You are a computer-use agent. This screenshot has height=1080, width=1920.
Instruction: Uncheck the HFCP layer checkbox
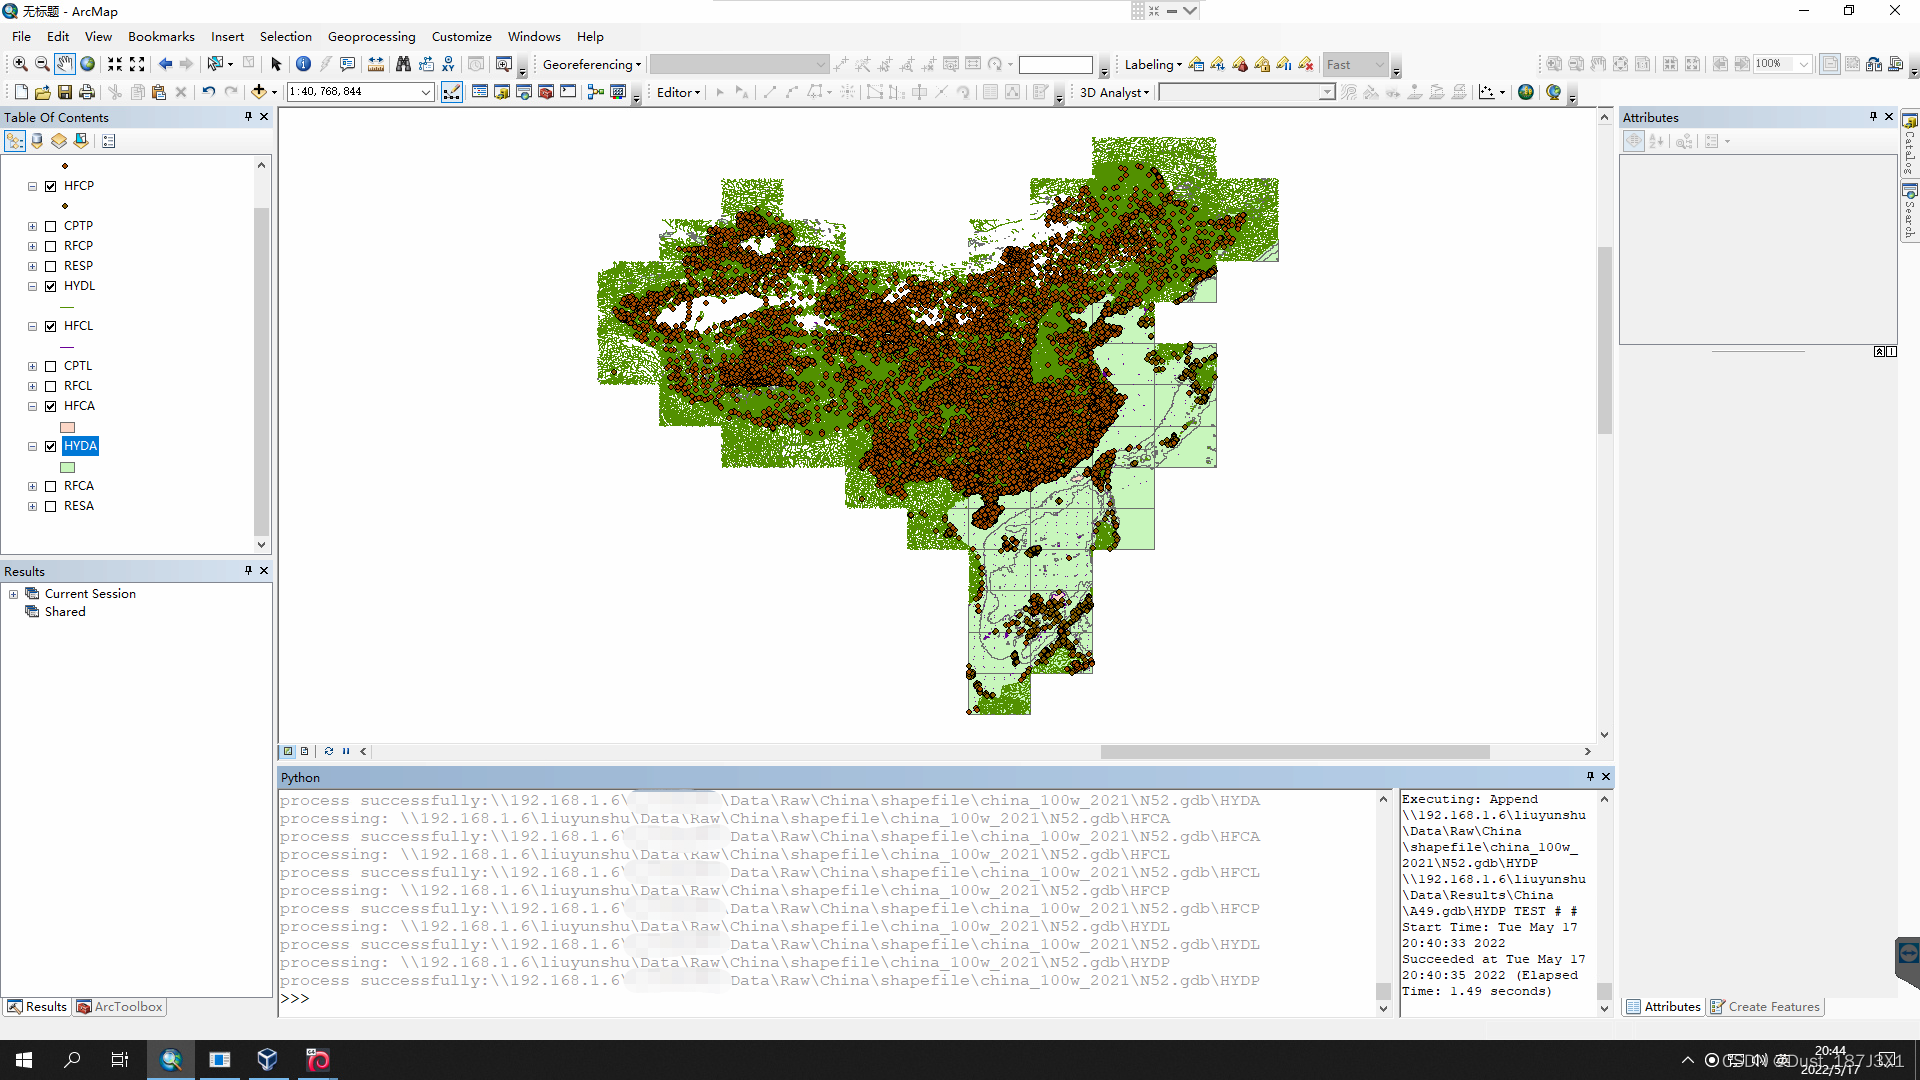51,186
